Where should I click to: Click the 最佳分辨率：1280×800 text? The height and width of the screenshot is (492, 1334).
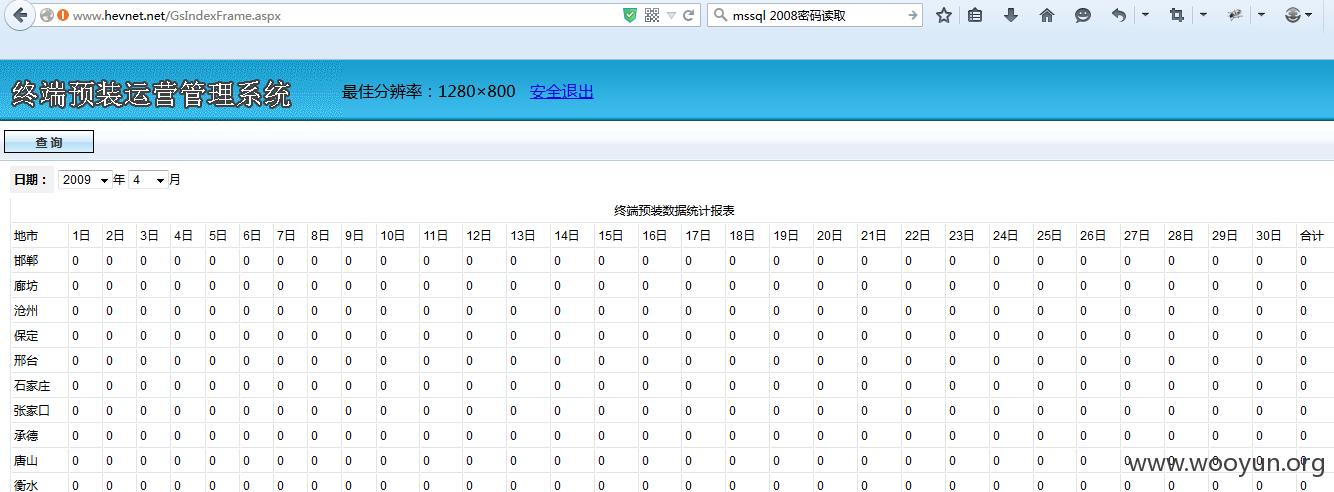(428, 92)
